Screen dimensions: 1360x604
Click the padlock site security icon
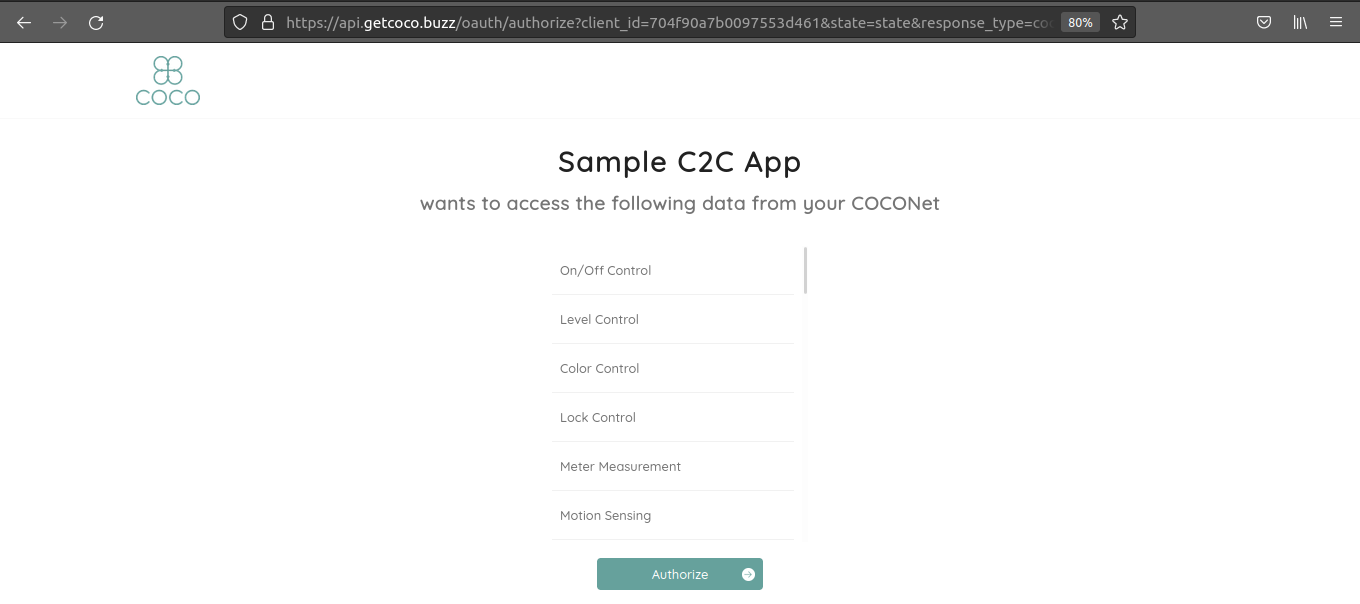(267, 22)
